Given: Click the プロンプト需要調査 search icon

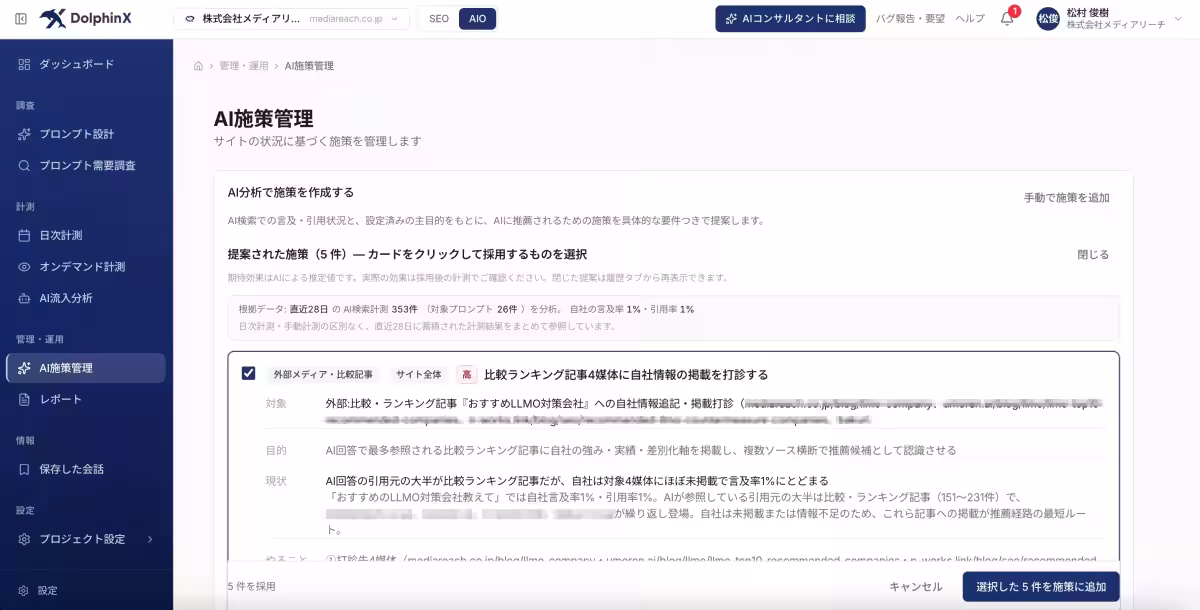Looking at the screenshot, I should click(25, 165).
